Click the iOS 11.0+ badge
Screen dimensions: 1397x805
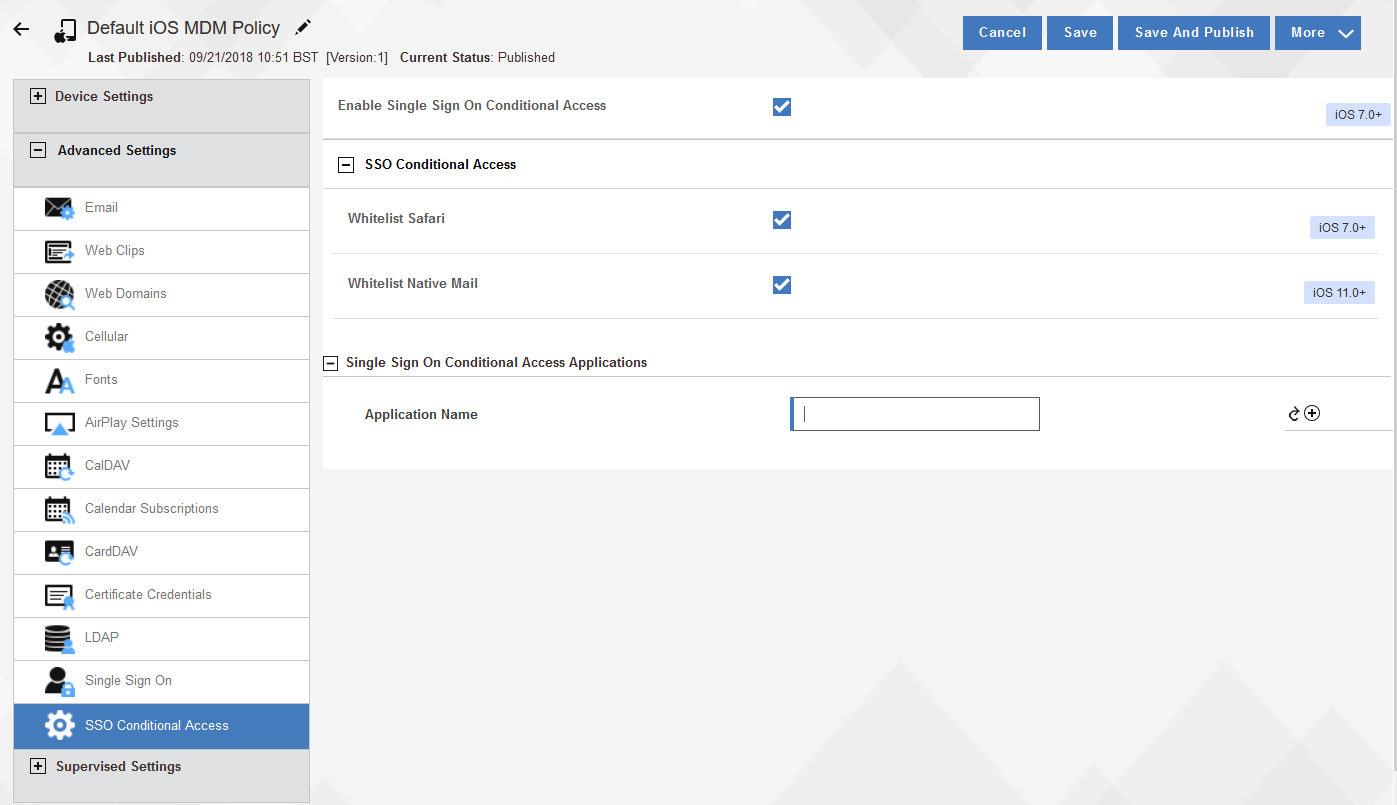1339,293
